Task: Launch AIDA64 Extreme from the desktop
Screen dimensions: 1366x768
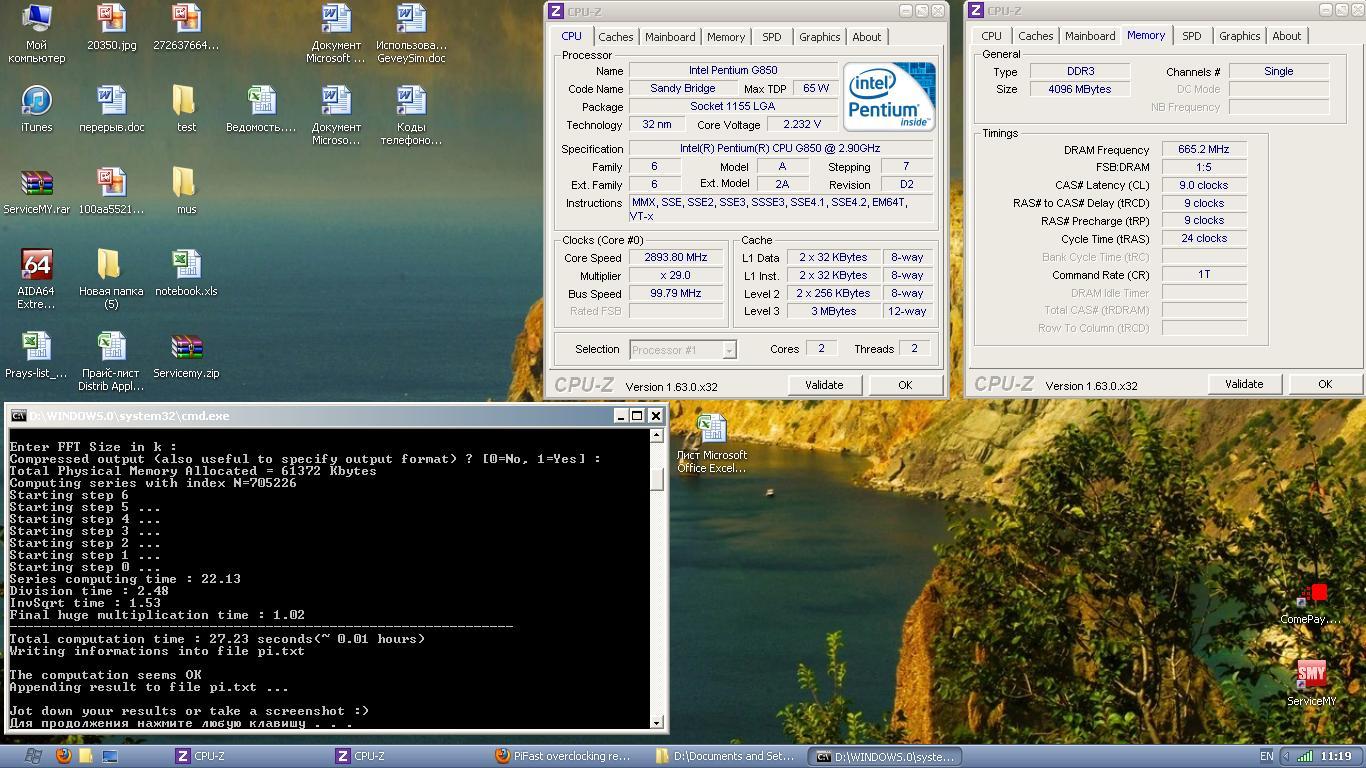Action: [37, 265]
